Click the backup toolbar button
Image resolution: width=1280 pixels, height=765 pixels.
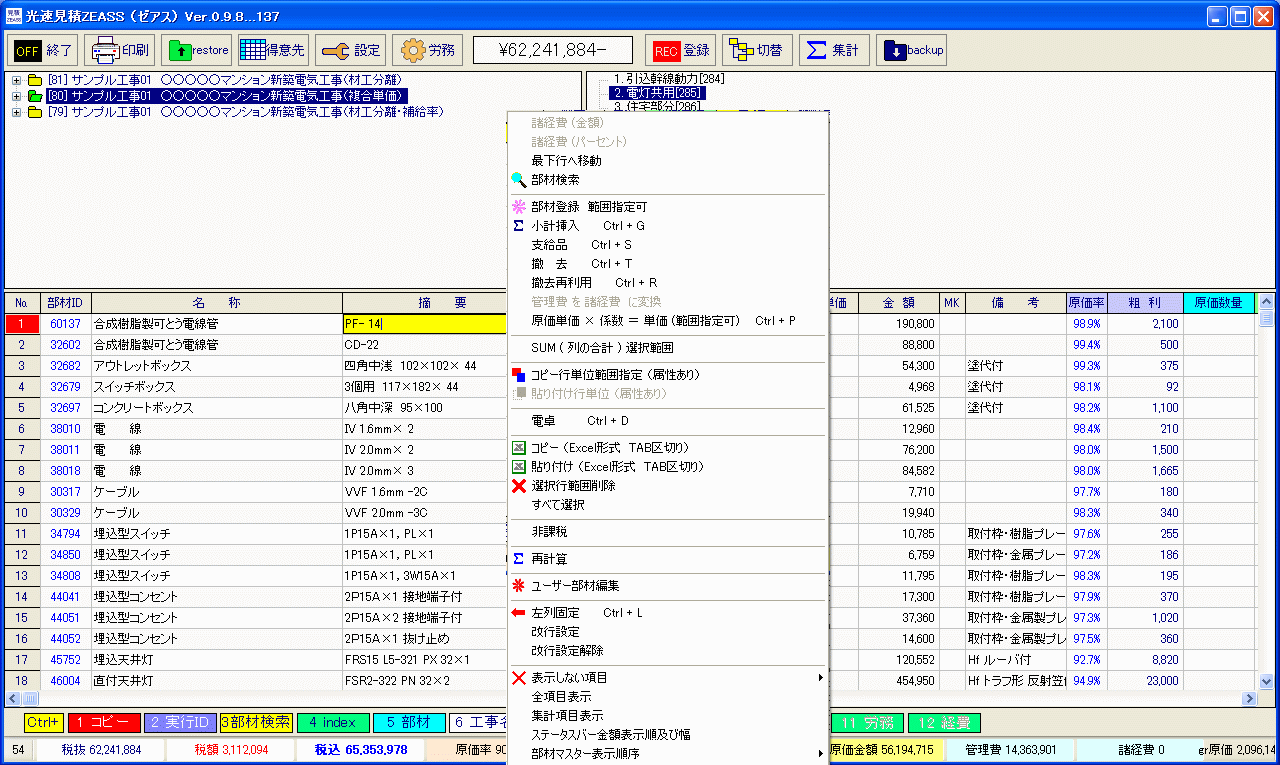point(911,50)
